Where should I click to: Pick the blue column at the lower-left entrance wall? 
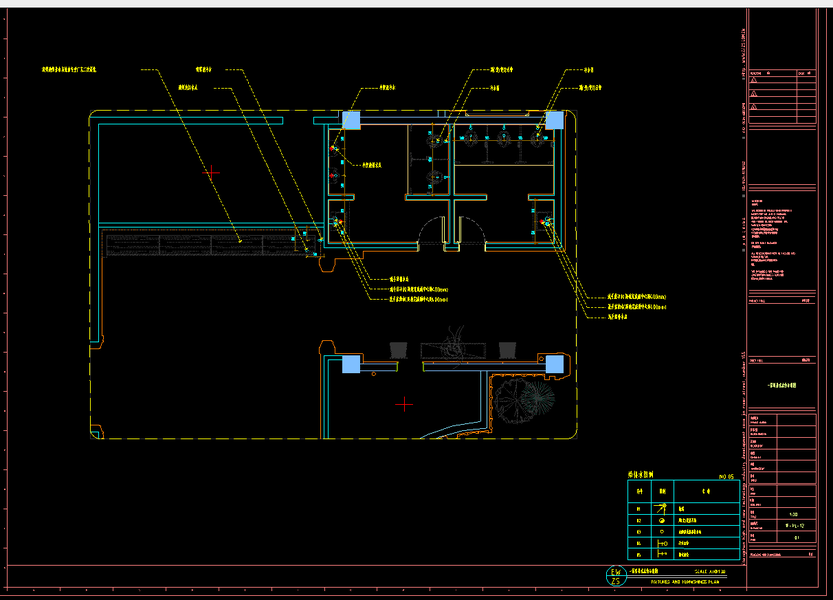click(351, 365)
